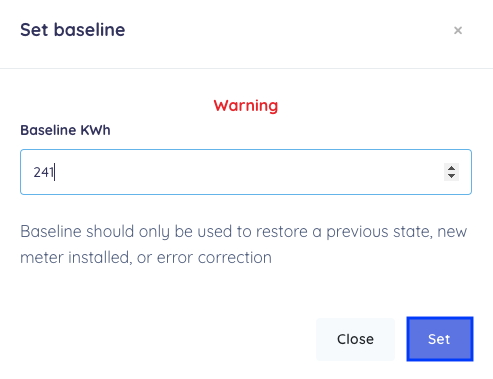This screenshot has height=379, width=493.
Task: Click the Set baseline dialog title
Action: 73,30
